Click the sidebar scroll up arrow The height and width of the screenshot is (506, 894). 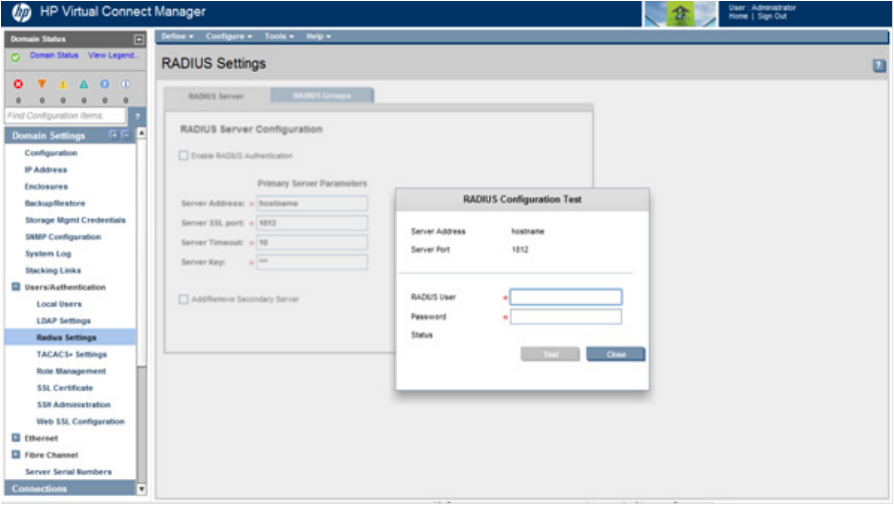pyautogui.click(x=141, y=132)
